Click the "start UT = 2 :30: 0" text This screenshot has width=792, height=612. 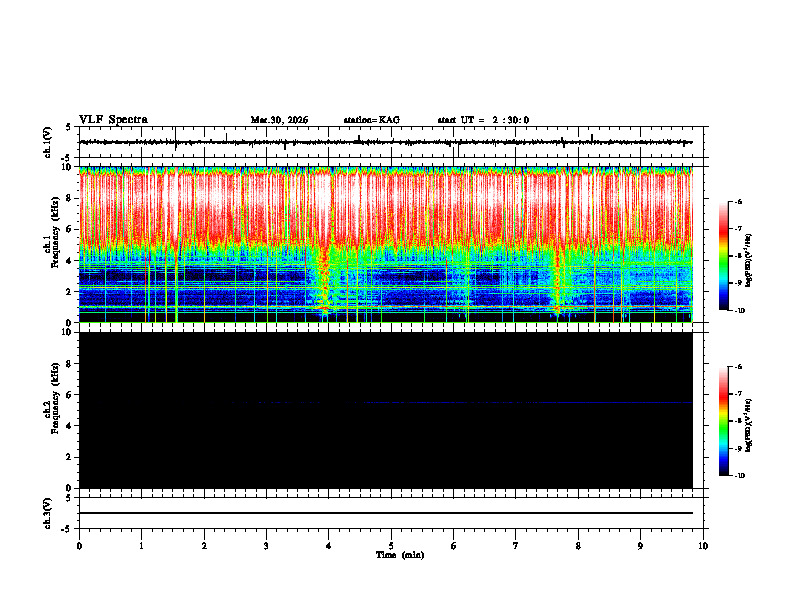(483, 120)
